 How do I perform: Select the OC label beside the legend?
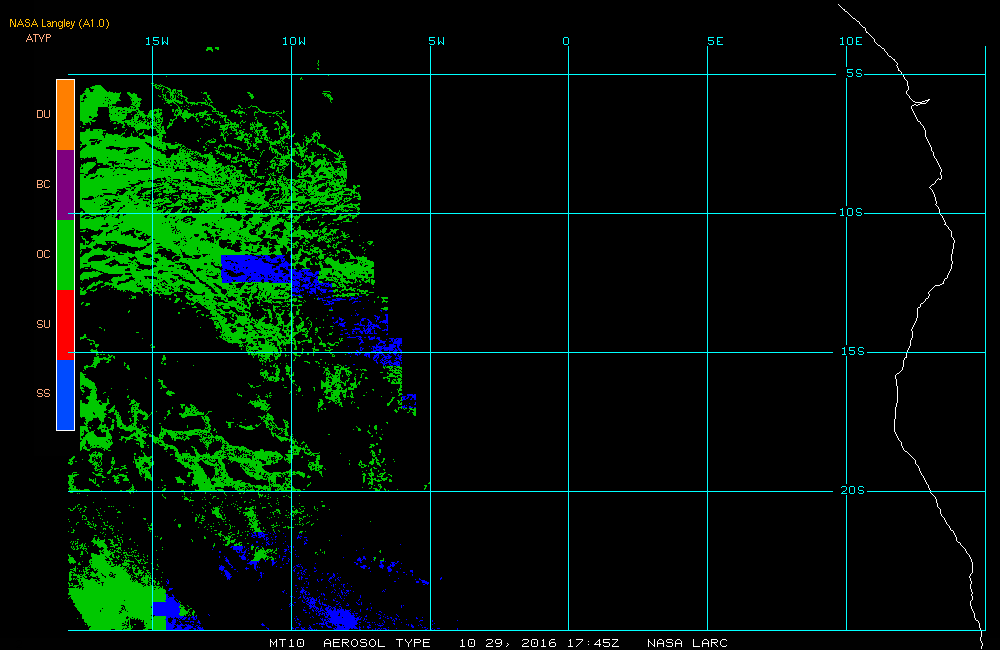pyautogui.click(x=43, y=254)
